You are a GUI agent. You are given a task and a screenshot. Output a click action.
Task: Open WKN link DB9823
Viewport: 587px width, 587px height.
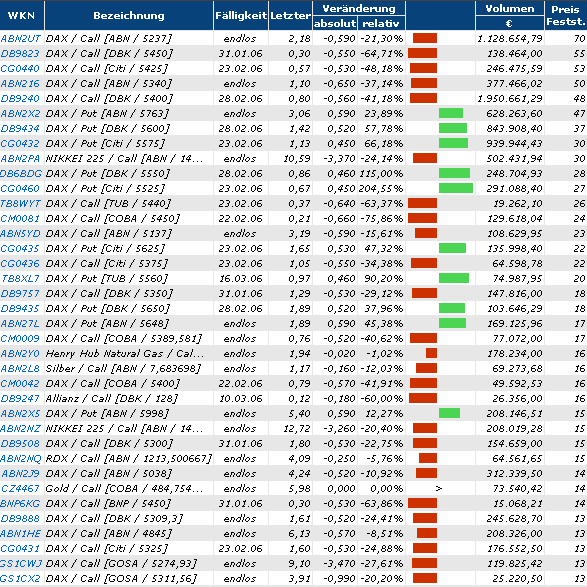click(20, 54)
